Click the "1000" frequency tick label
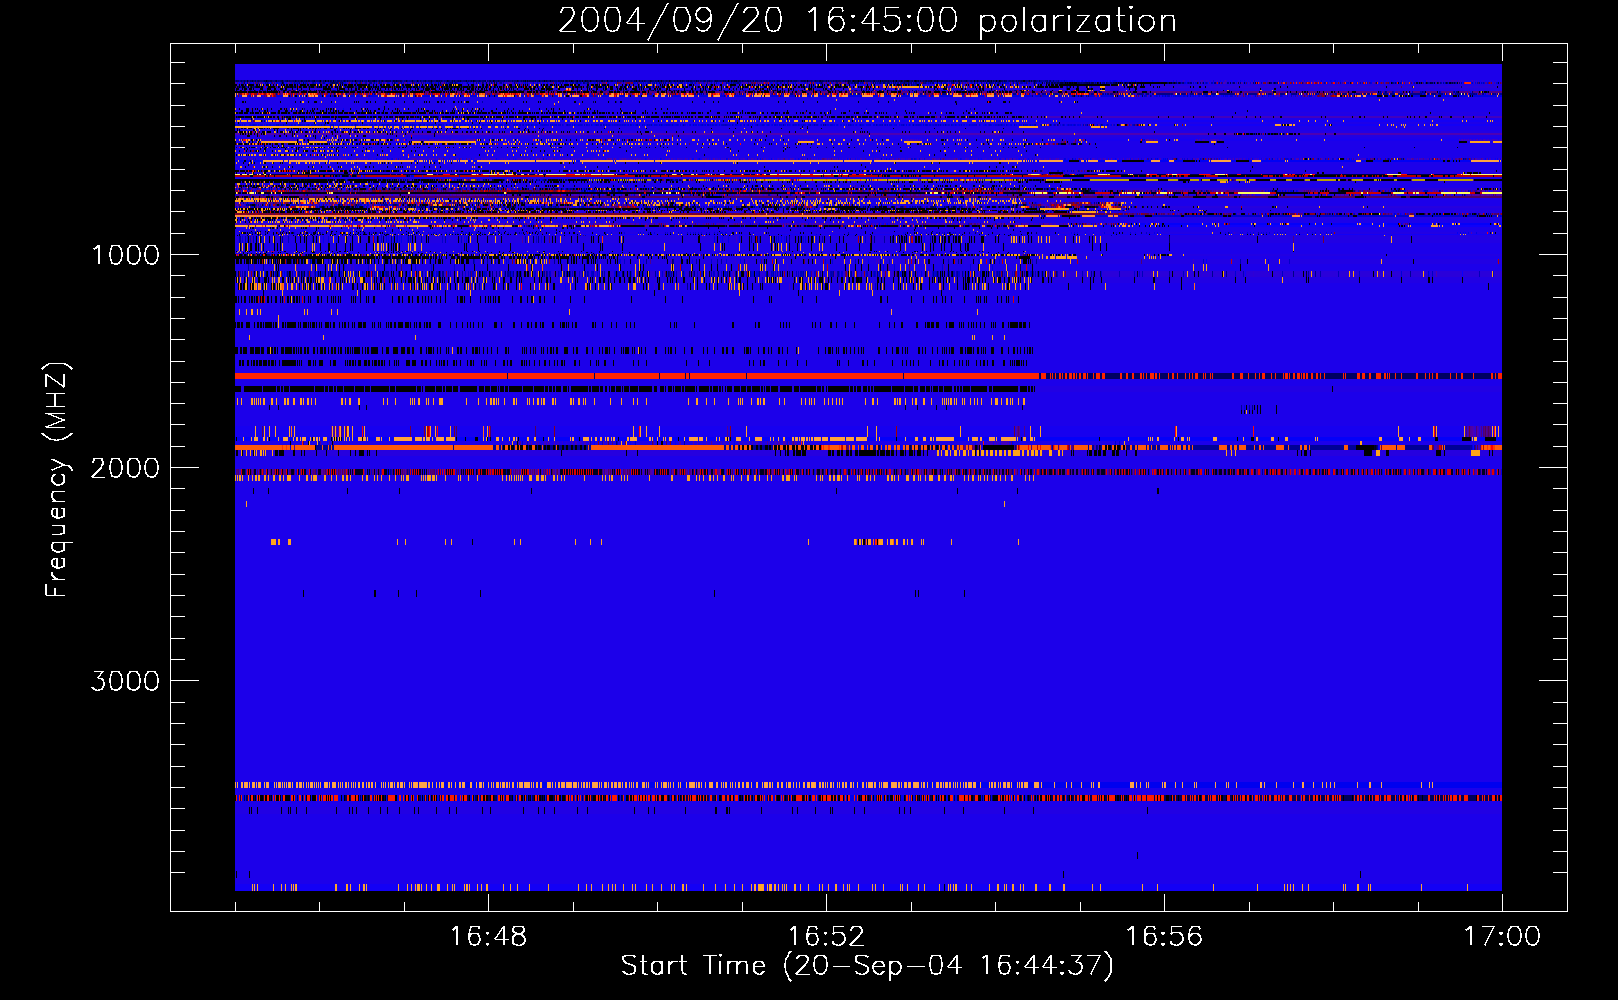The height and width of the screenshot is (1000, 1618). (125, 255)
